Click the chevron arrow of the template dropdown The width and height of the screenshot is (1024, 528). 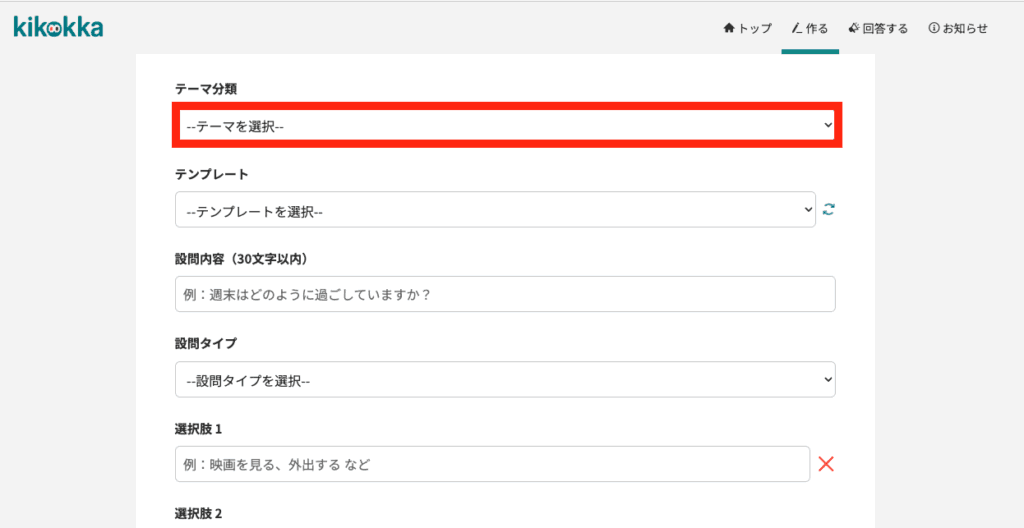pyautogui.click(x=808, y=209)
